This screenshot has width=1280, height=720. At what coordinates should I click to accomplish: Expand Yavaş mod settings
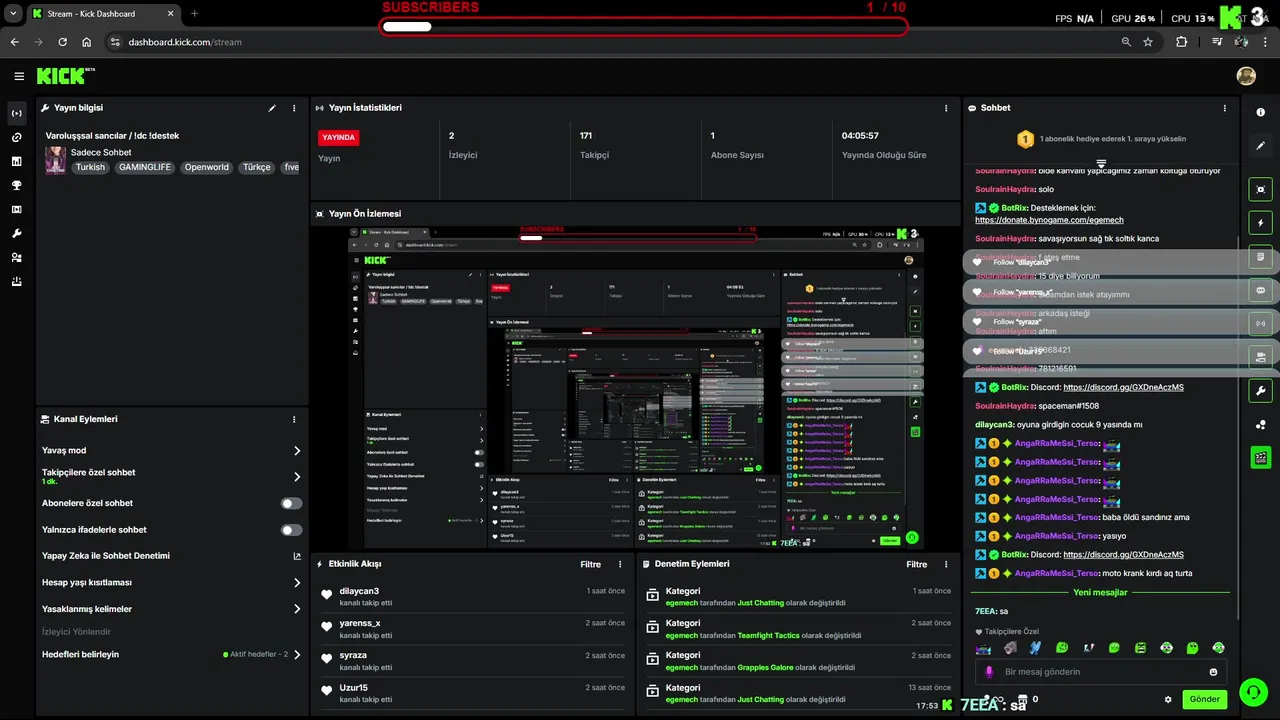297,451
